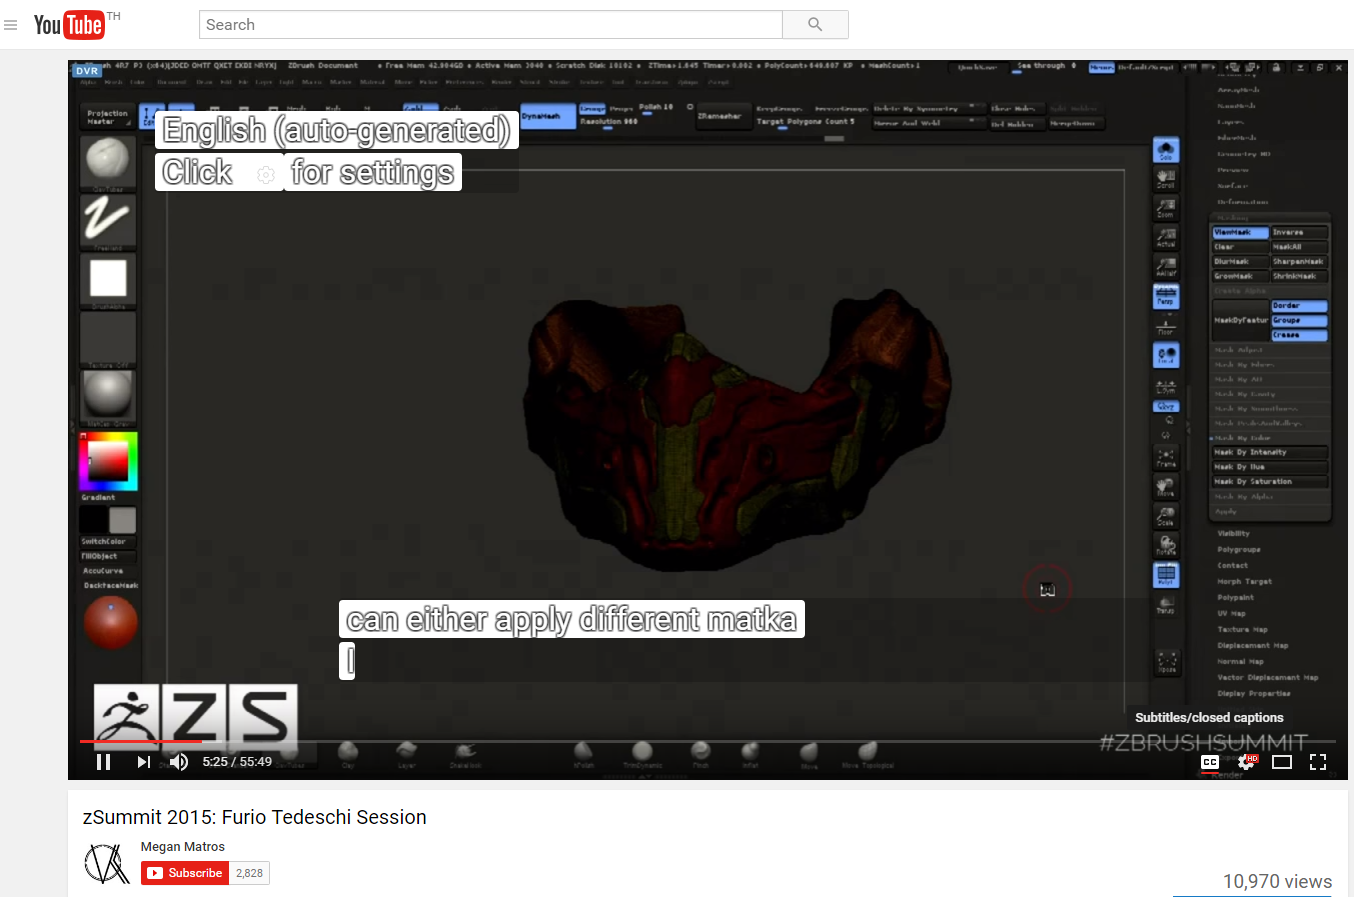Click the magnifier search button
The image size is (1354, 897).
815,25
